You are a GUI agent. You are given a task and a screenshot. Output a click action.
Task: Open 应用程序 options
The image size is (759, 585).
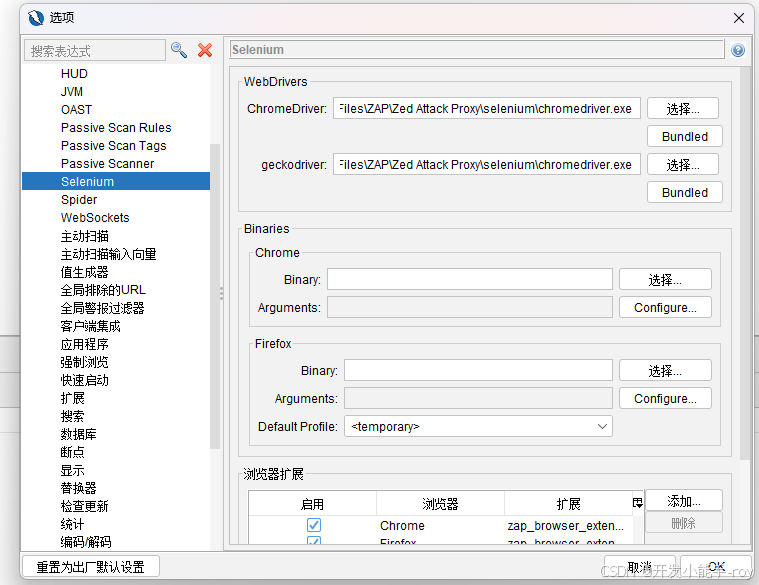[x=85, y=344]
